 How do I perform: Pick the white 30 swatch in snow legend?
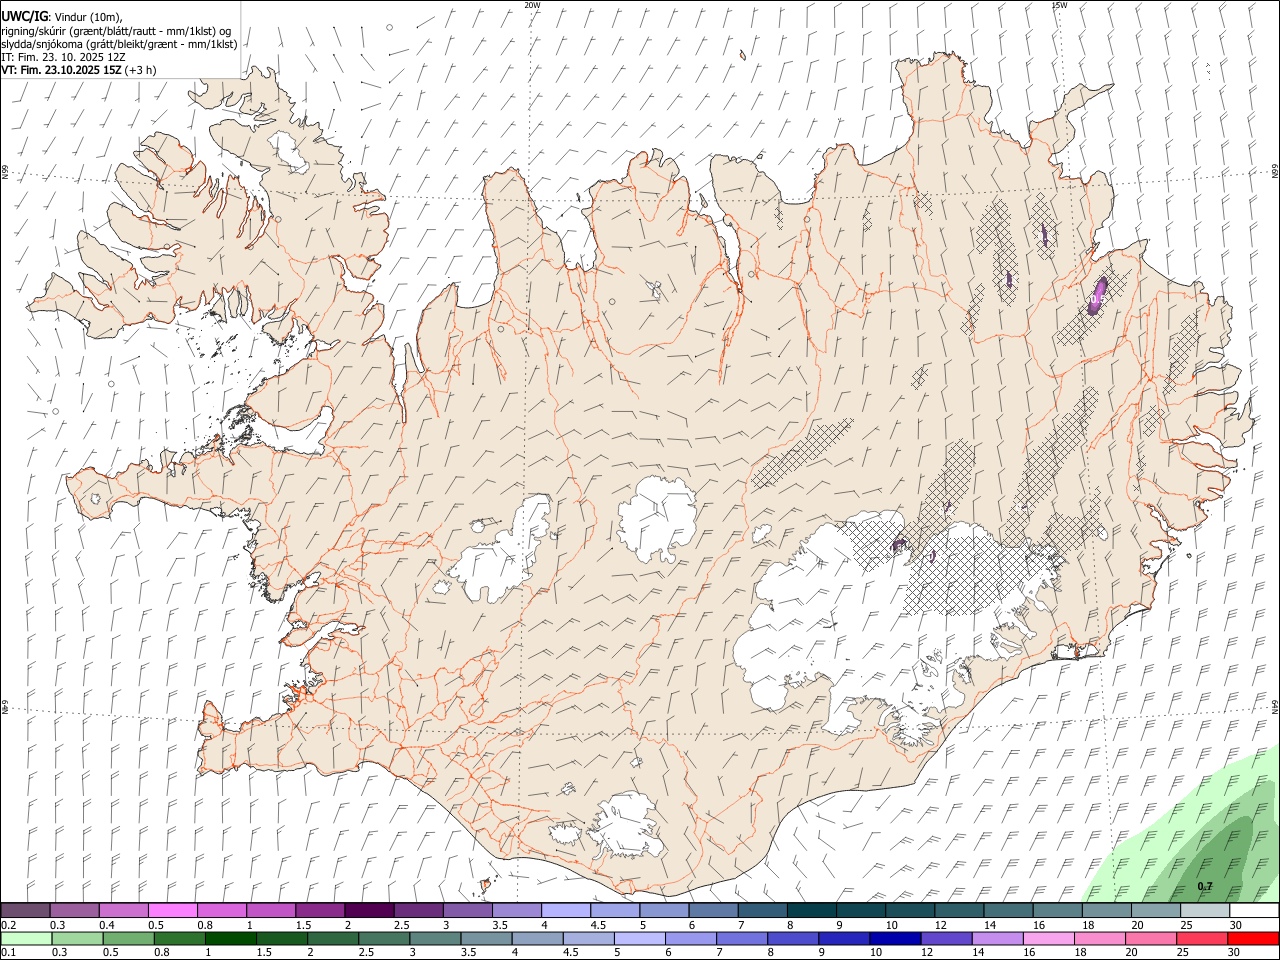(x=1254, y=910)
